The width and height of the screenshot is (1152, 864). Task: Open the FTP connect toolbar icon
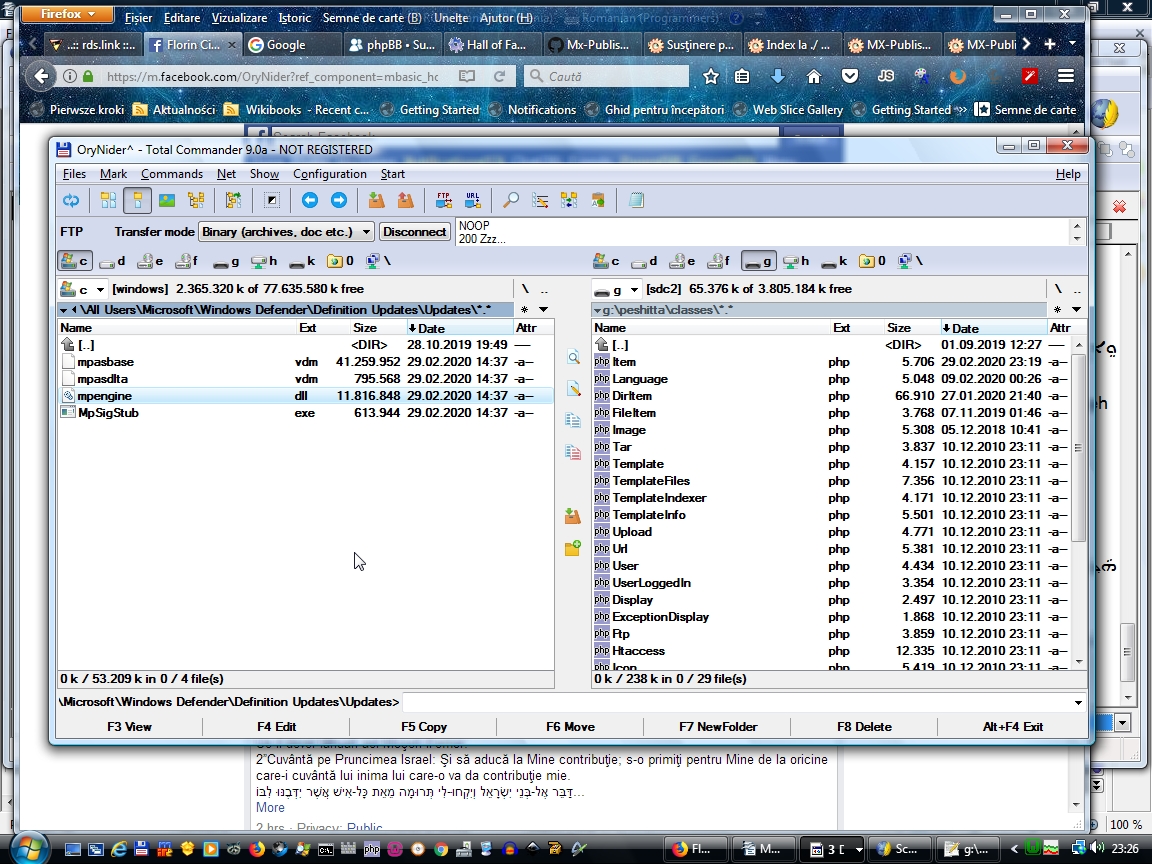point(443,201)
